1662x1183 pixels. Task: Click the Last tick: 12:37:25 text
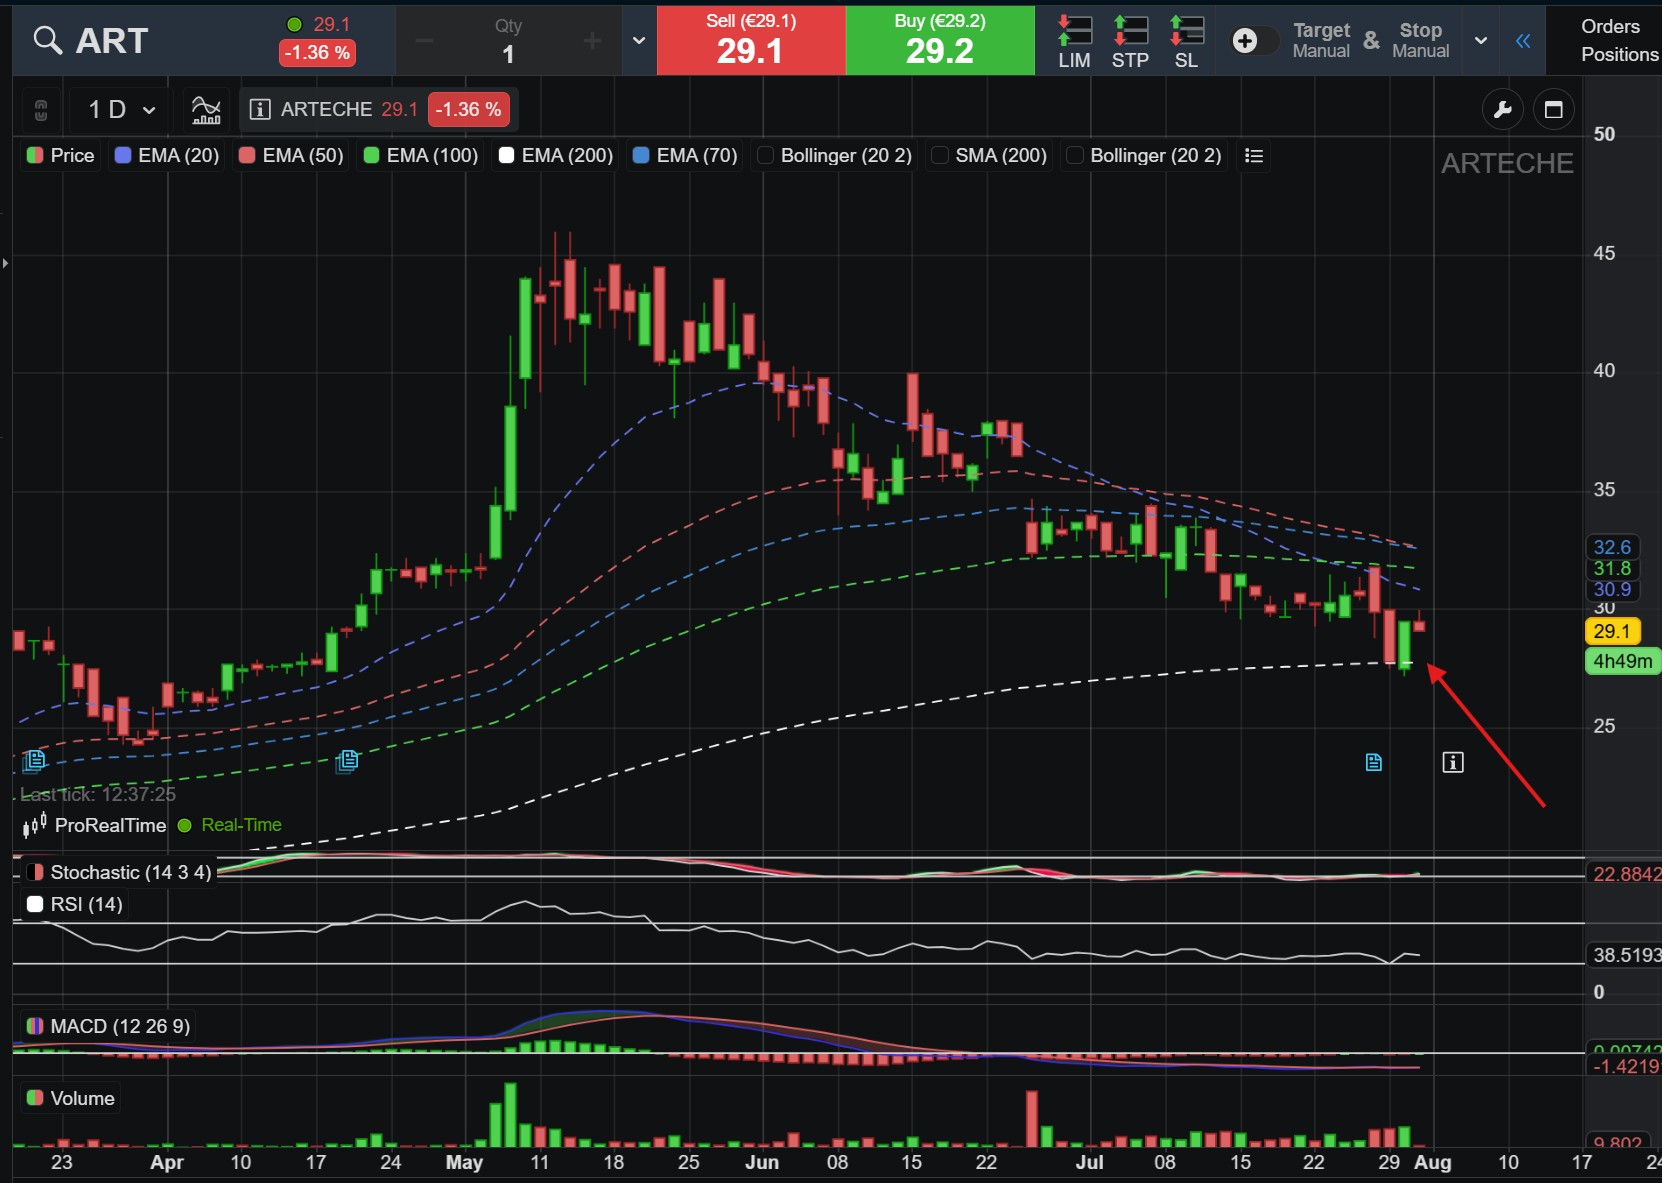pos(98,794)
